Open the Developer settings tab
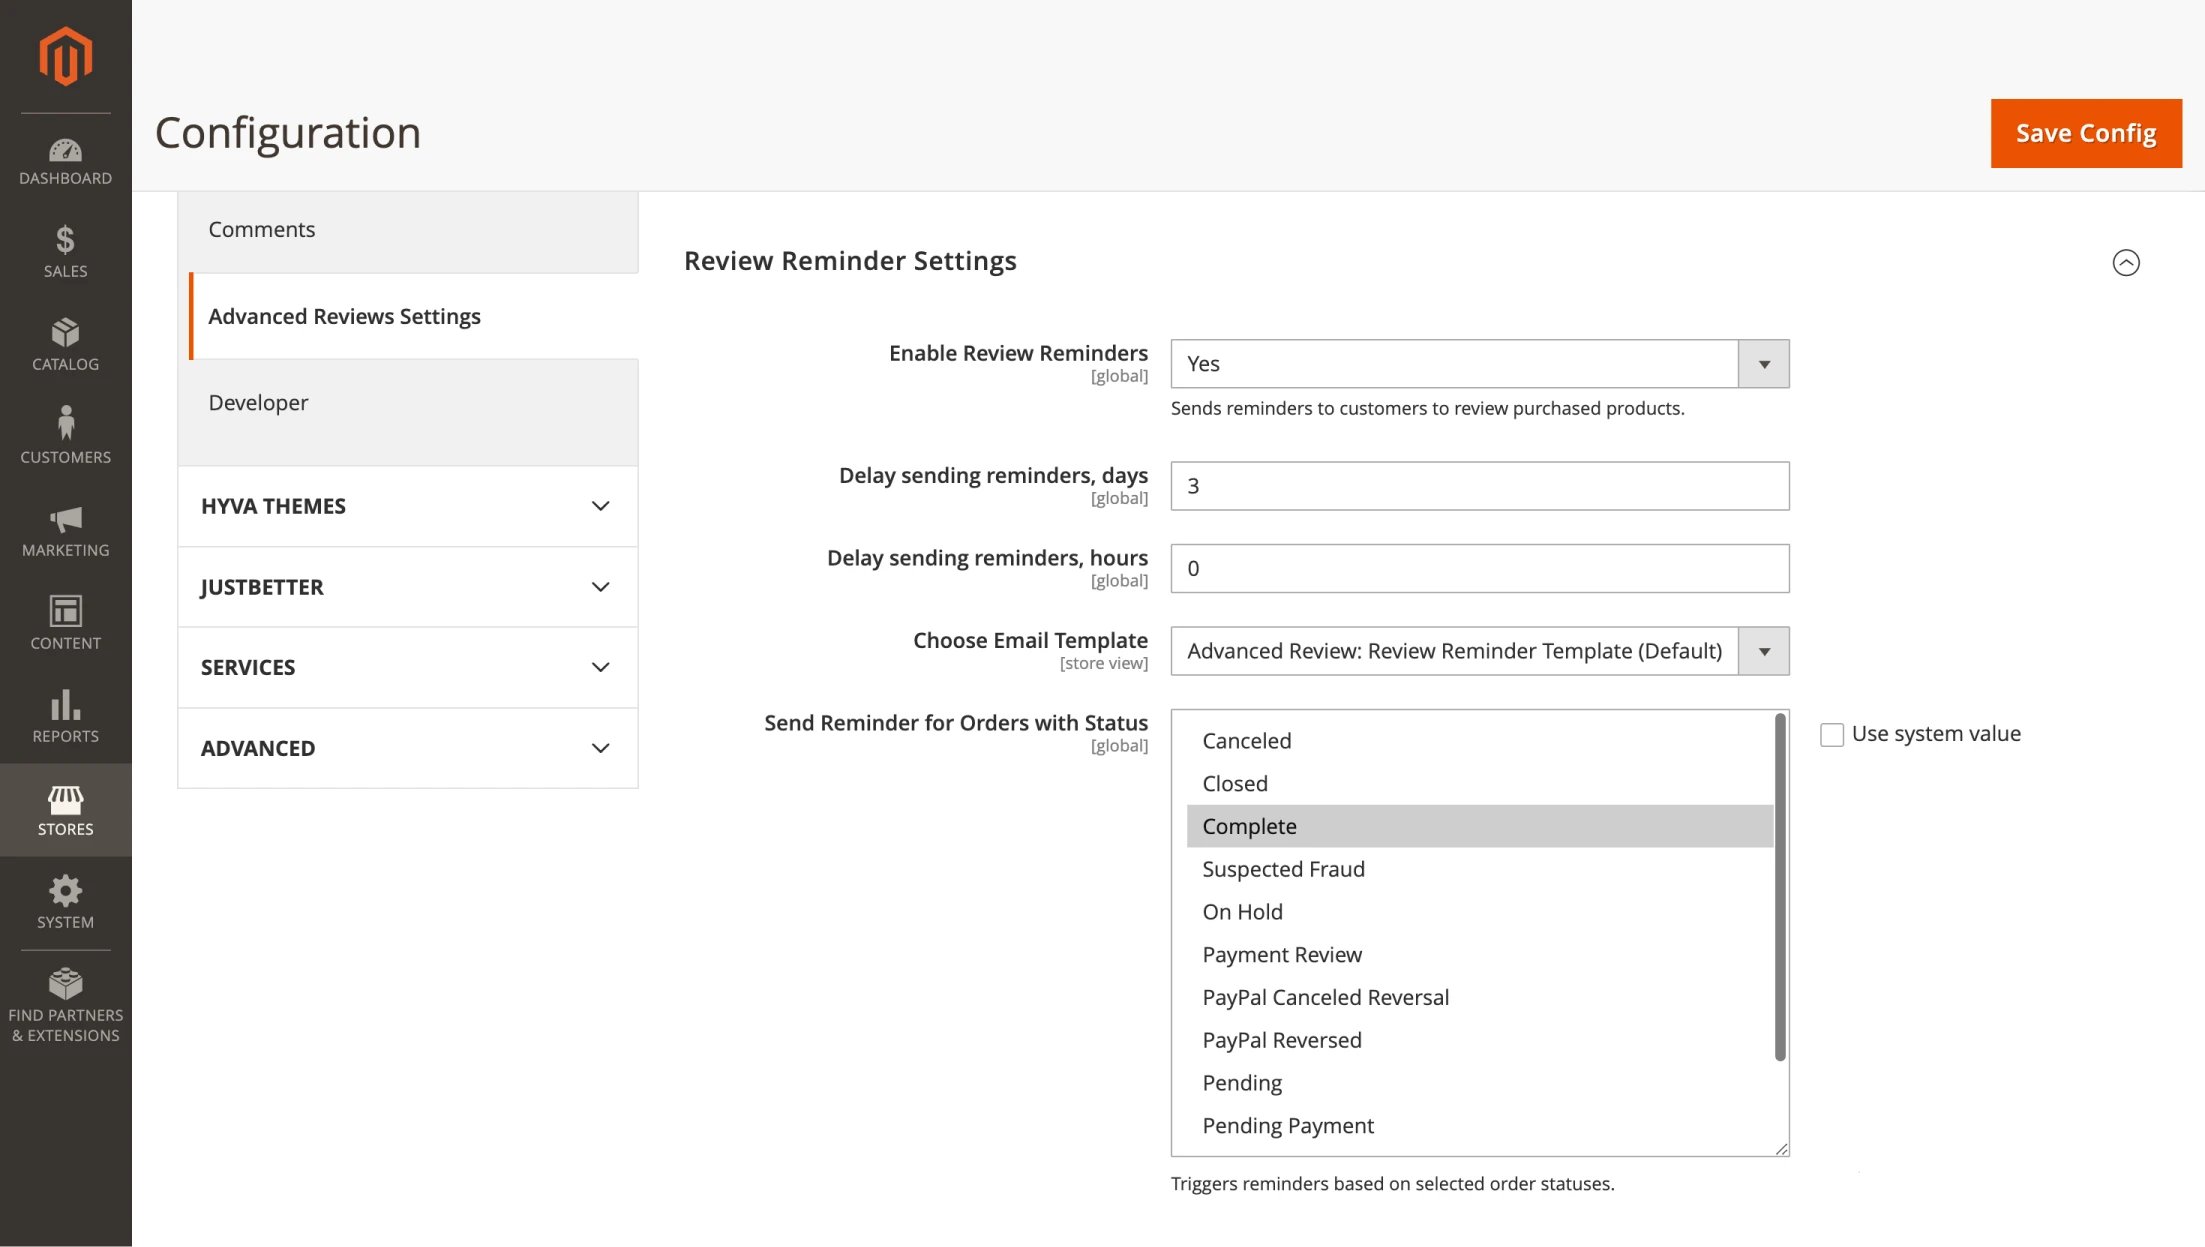The image size is (2205, 1247). (x=258, y=403)
